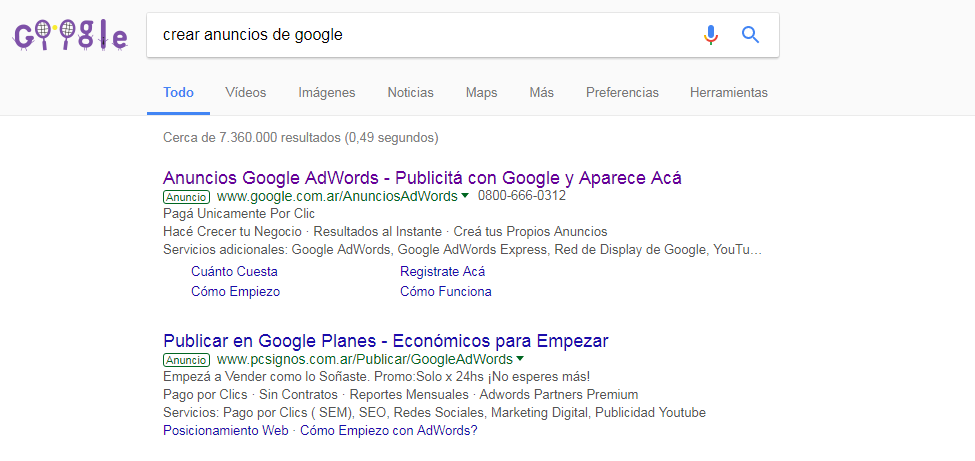Show search Herramientas

[729, 93]
